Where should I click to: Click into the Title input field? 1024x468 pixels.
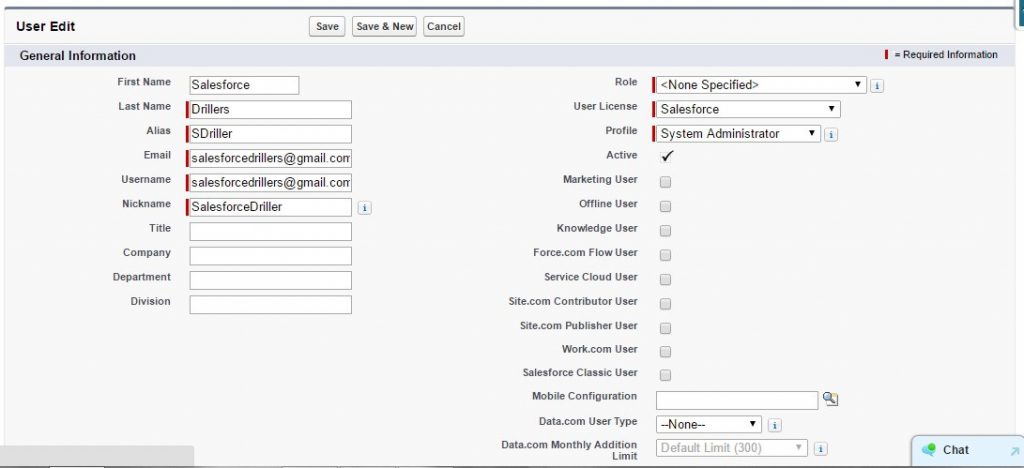click(x=270, y=232)
